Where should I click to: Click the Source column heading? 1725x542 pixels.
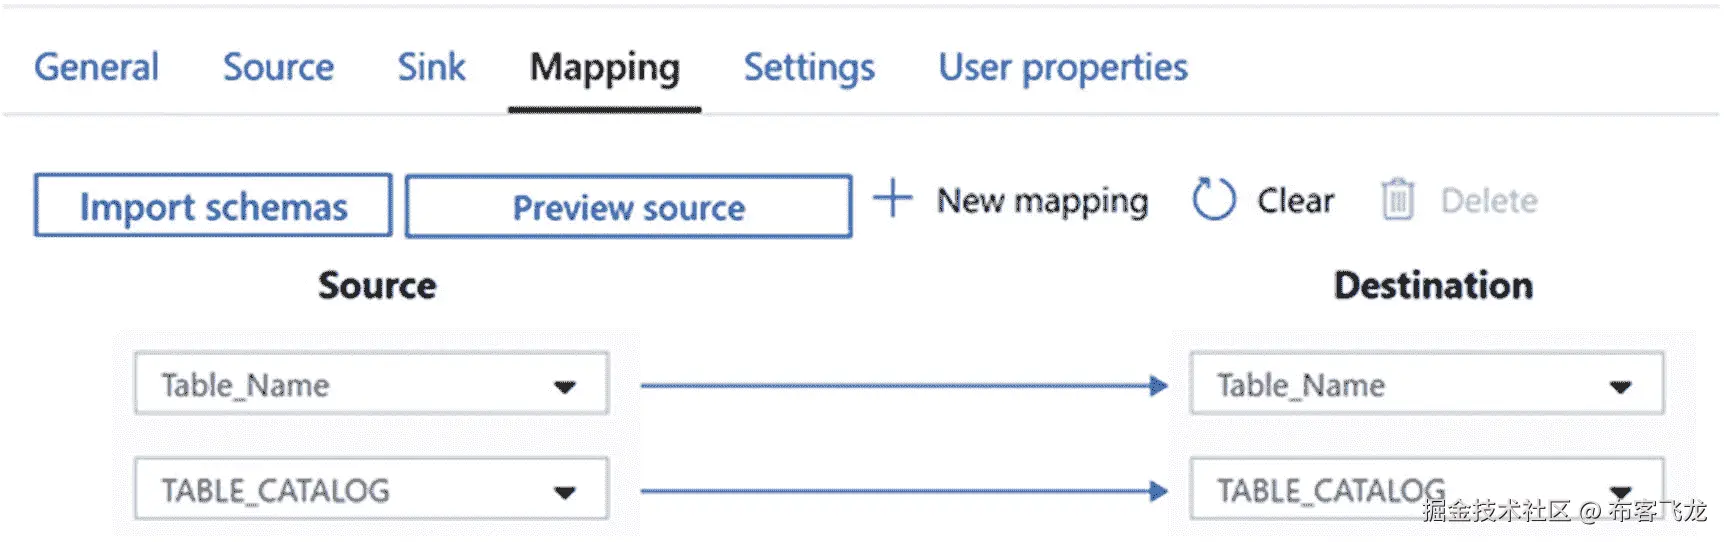377,286
